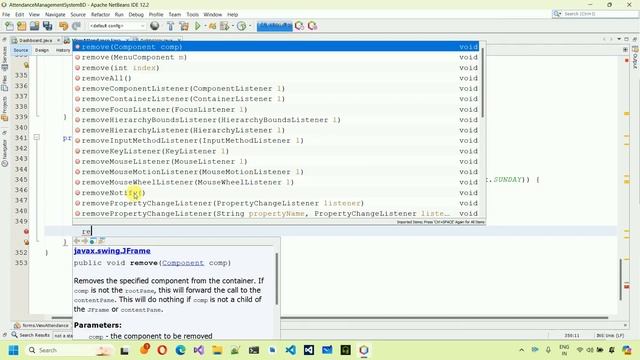Viewport: 640px width, 360px height.
Task: Switch to the Design view button
Action: (42, 50)
